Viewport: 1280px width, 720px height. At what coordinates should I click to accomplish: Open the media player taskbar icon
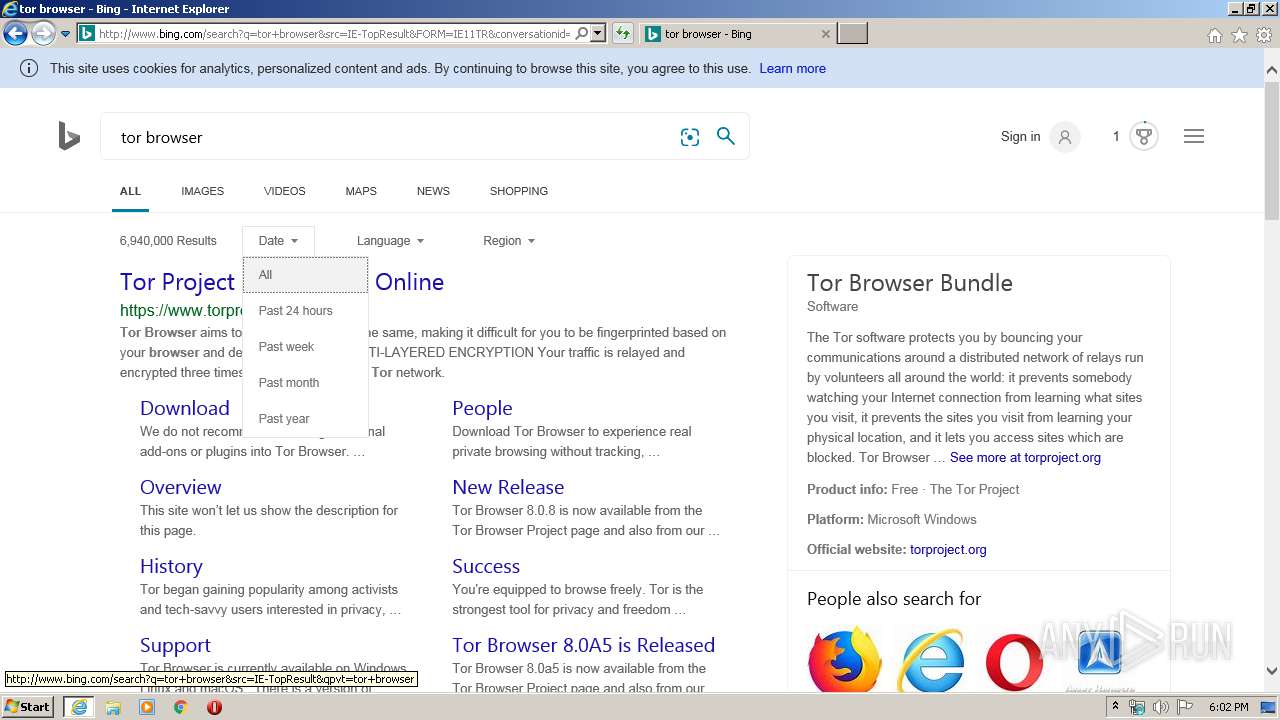tap(147, 707)
